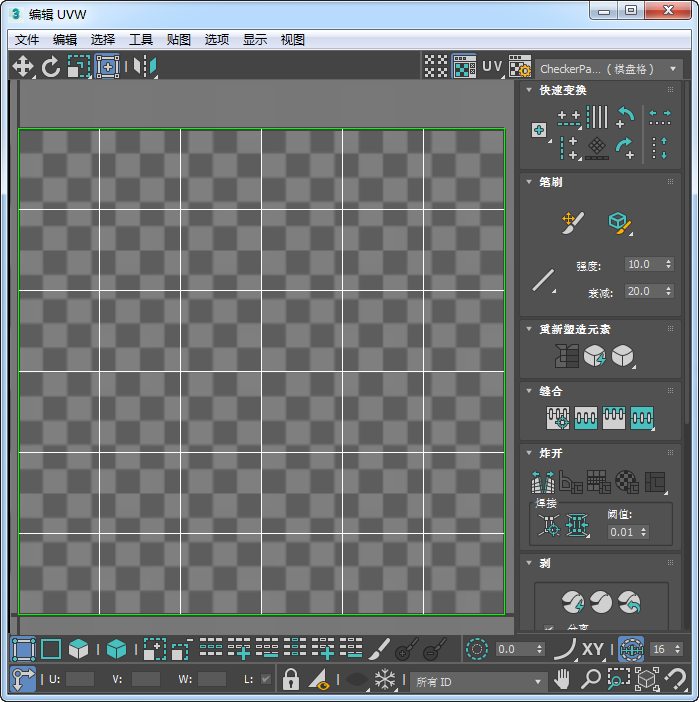
Task: Click the Quick Peel icon in 剥
Action: [x=573, y=602]
